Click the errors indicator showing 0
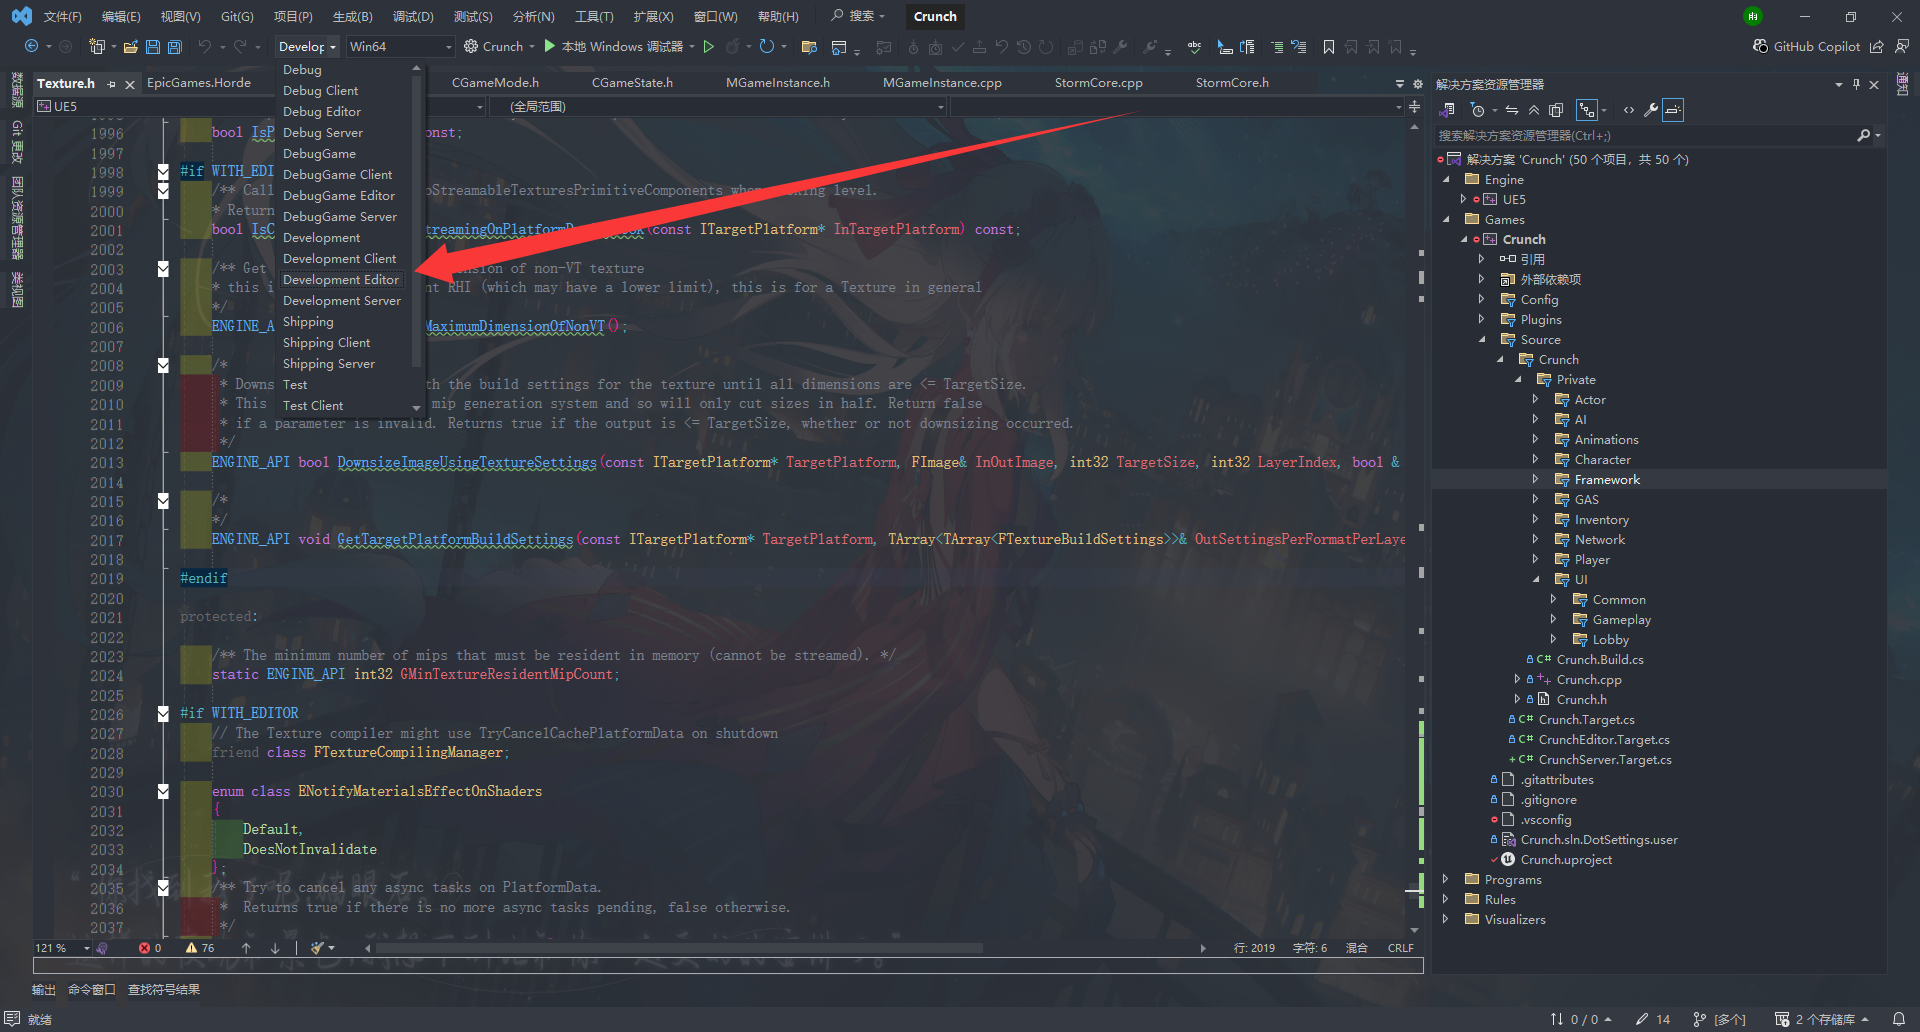 (x=150, y=948)
